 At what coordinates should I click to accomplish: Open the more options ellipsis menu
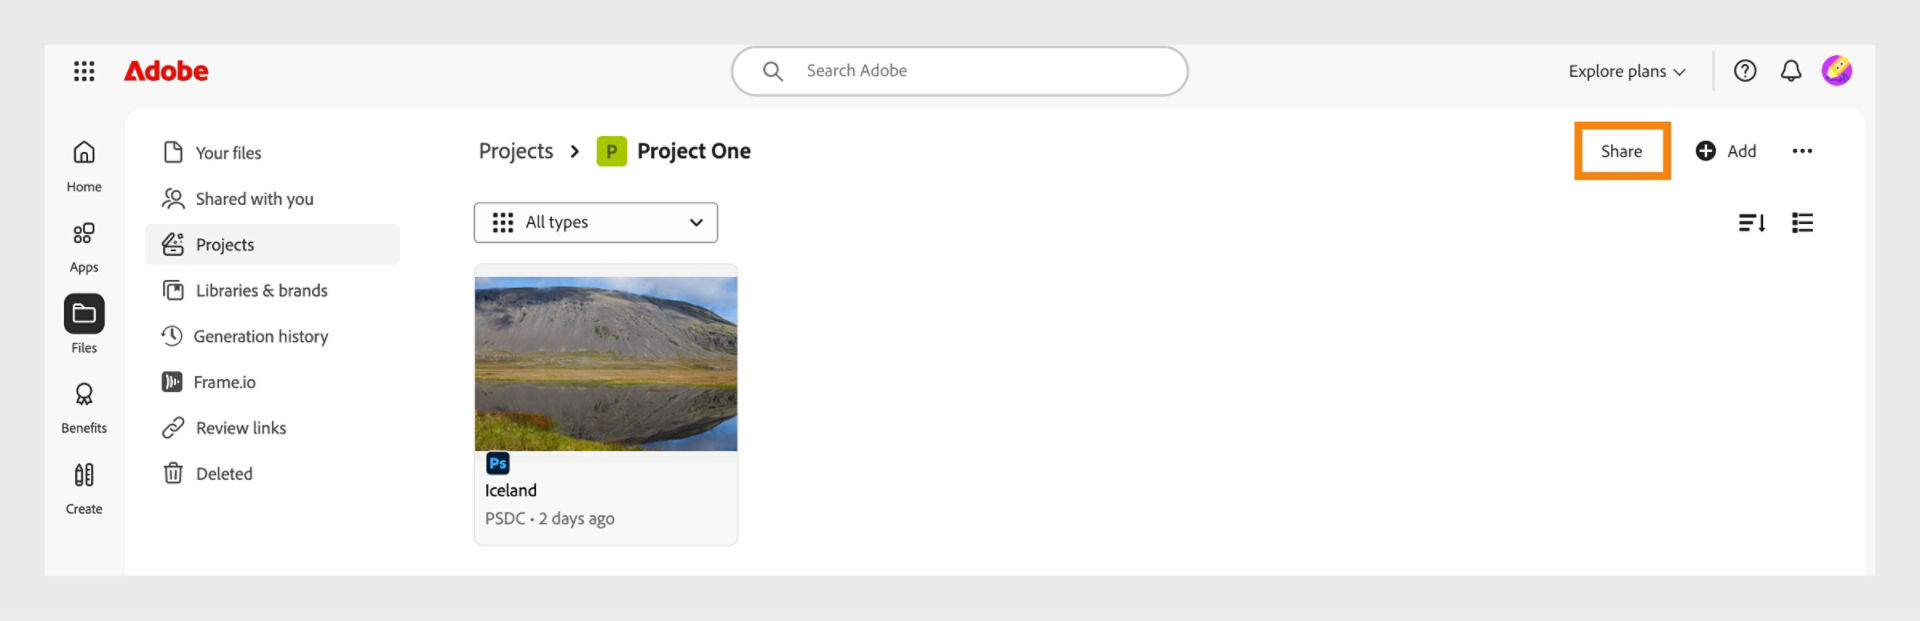point(1802,151)
